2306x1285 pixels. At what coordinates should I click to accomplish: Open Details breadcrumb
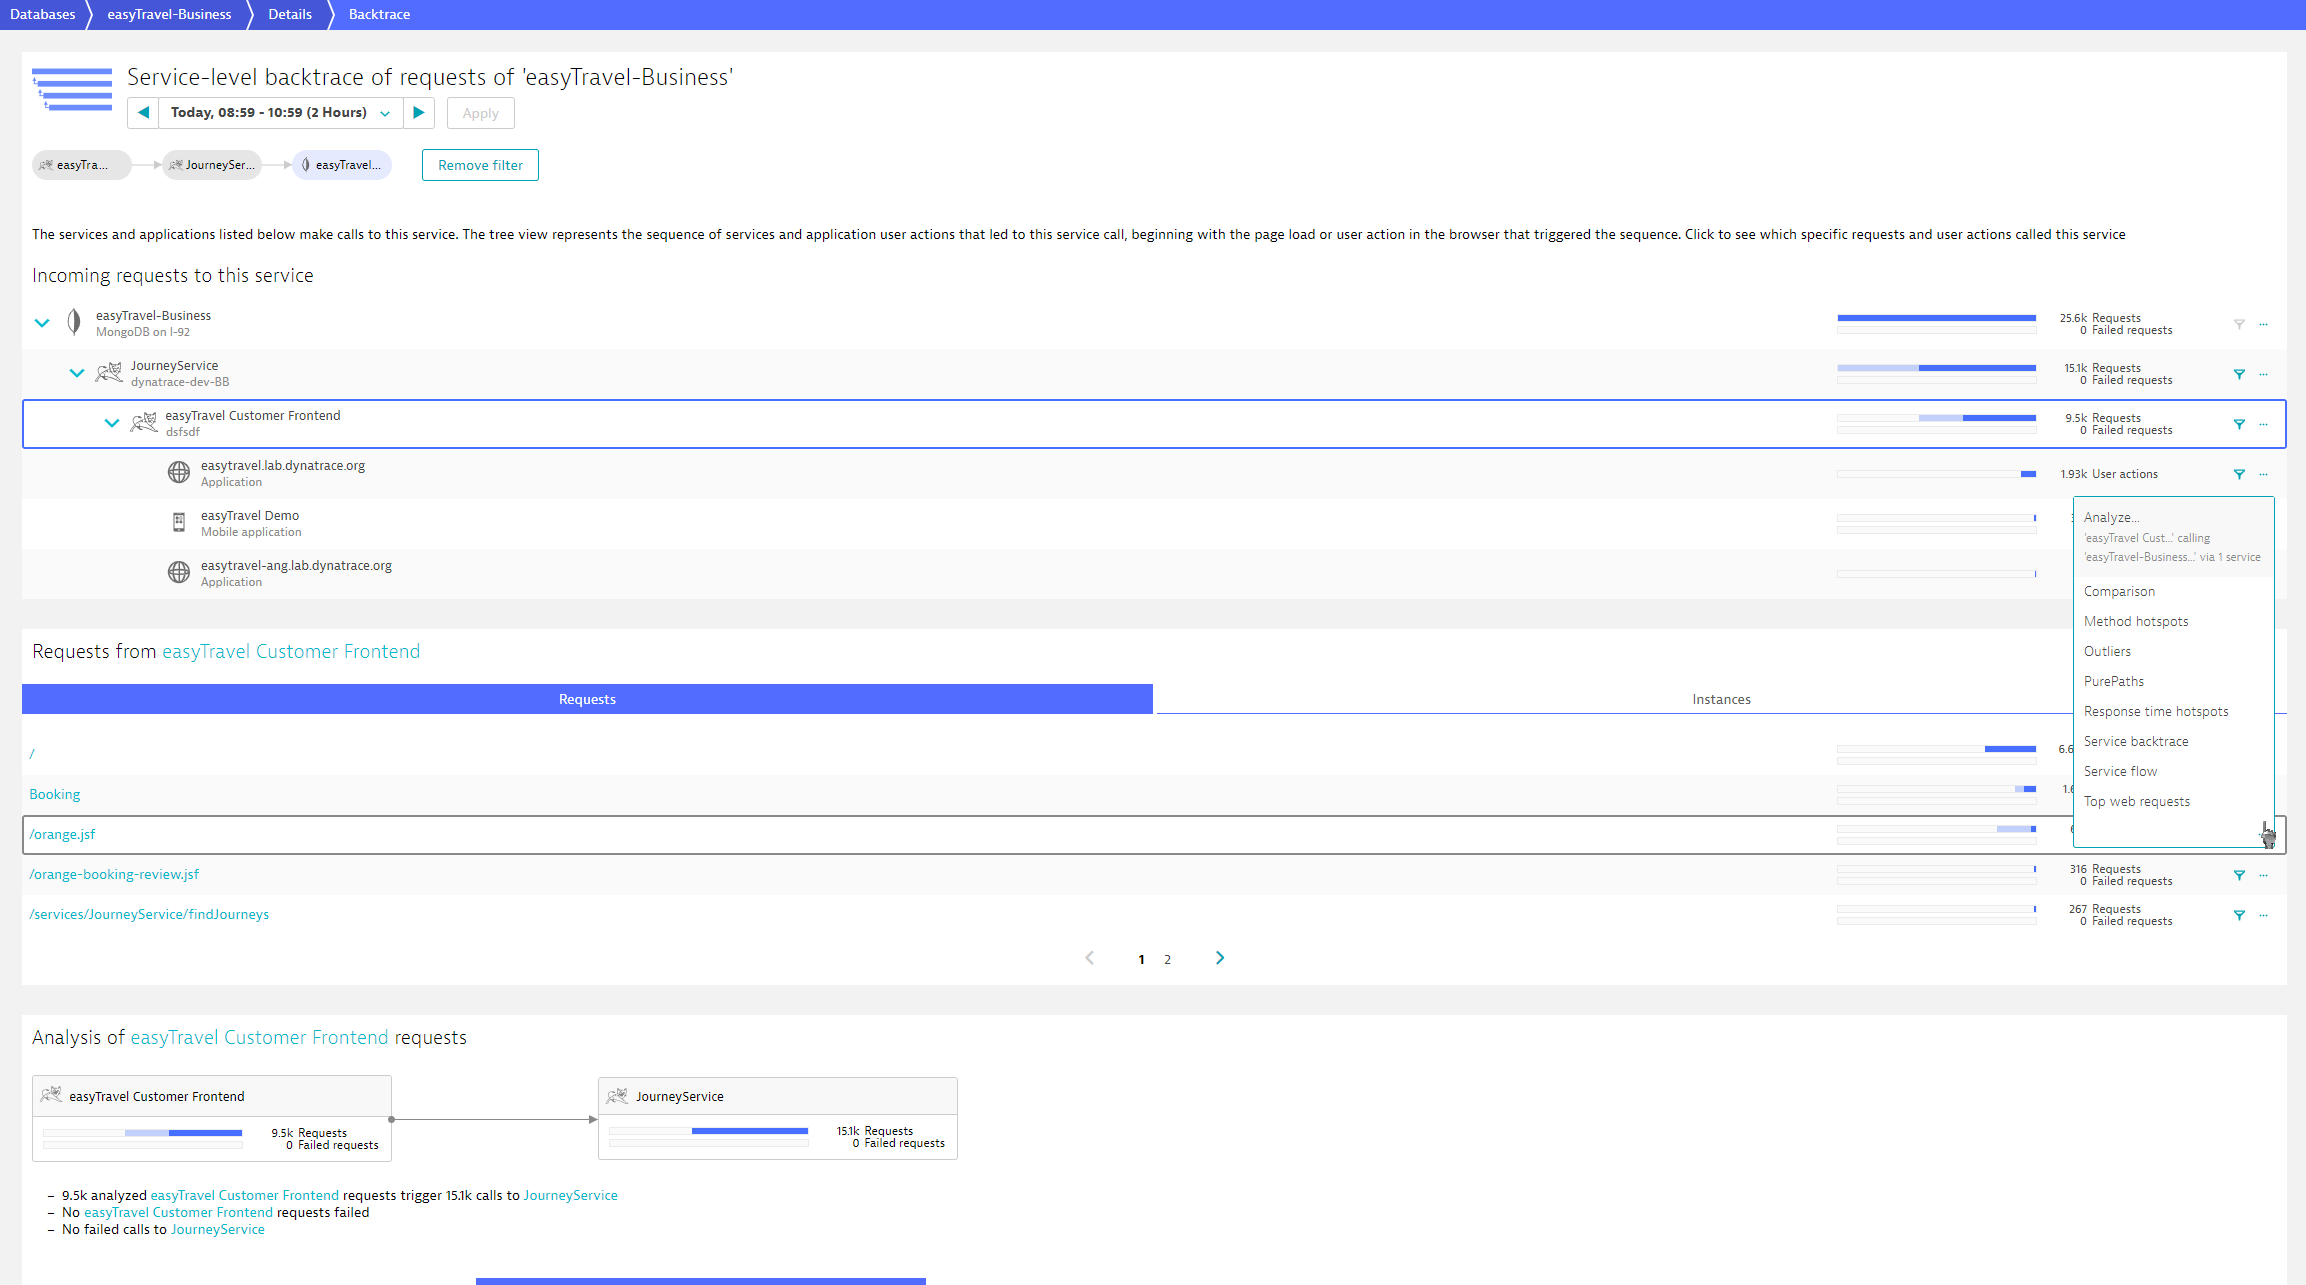(x=290, y=14)
